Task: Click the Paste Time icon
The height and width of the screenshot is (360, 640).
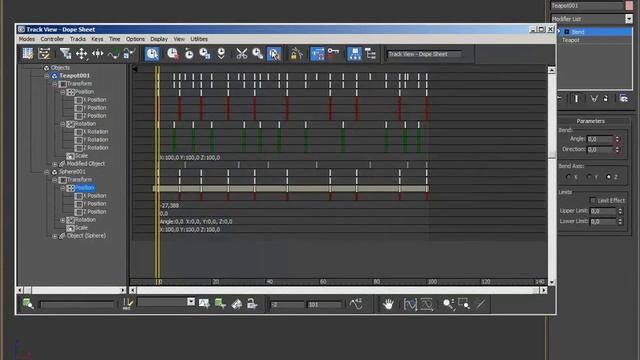Action: click(x=274, y=53)
